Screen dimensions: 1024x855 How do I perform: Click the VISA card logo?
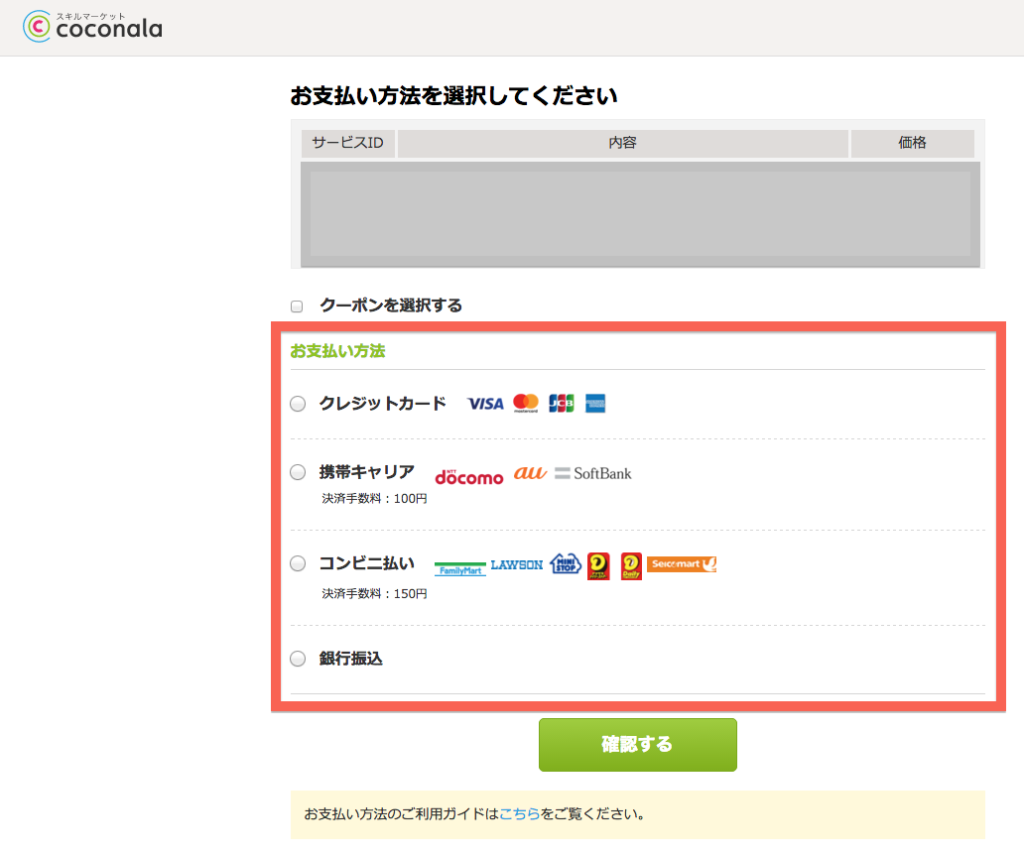tap(485, 404)
